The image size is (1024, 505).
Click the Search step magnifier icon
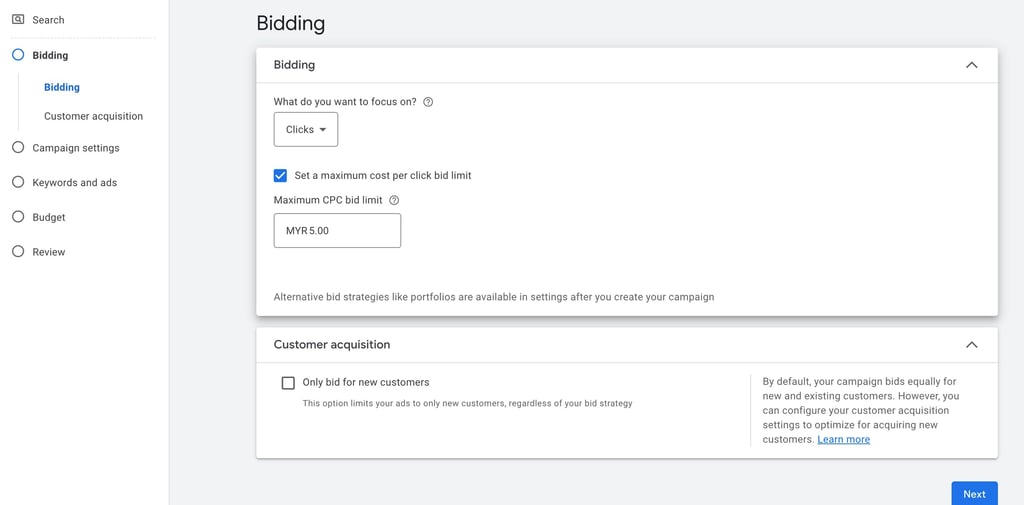[18, 19]
